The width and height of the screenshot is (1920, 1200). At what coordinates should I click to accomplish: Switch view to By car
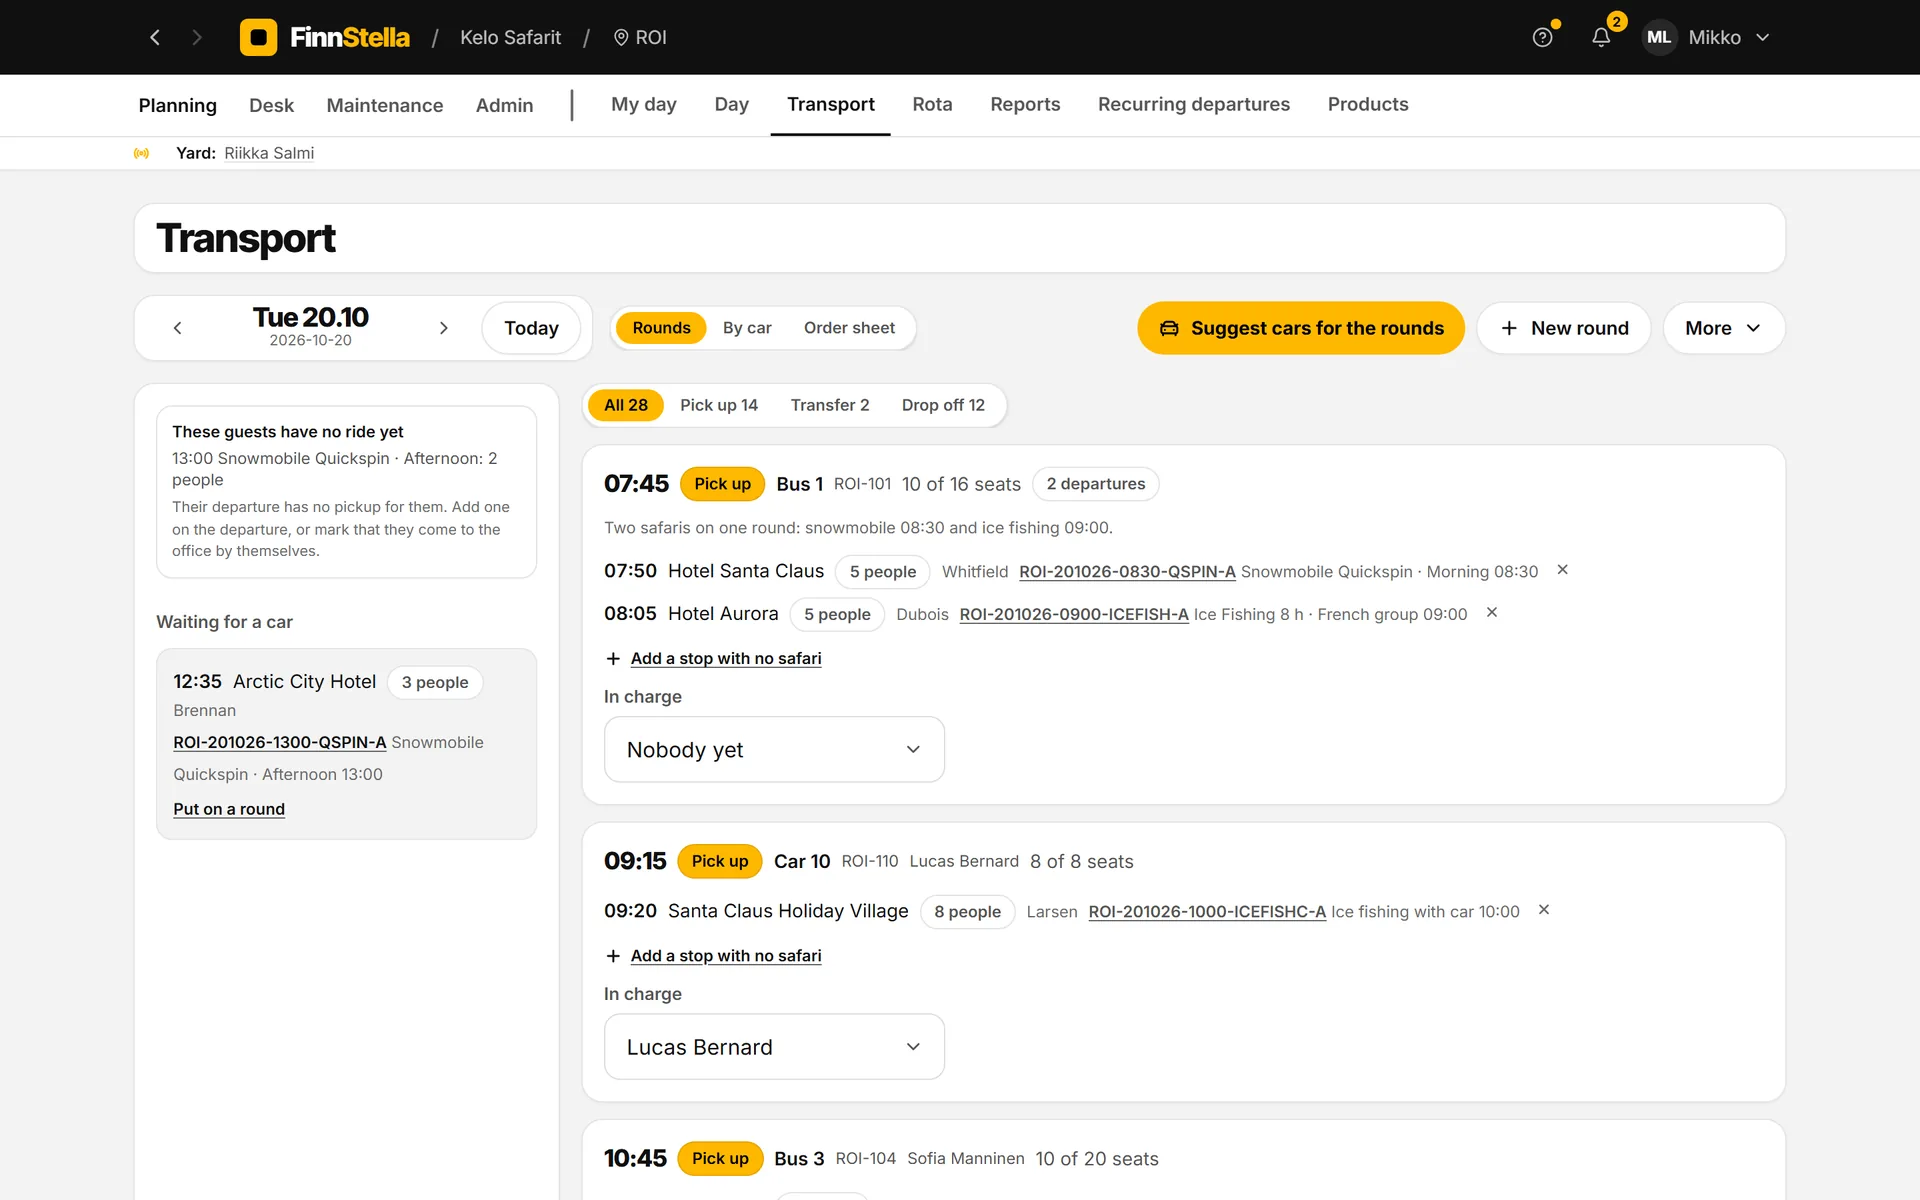coord(747,328)
